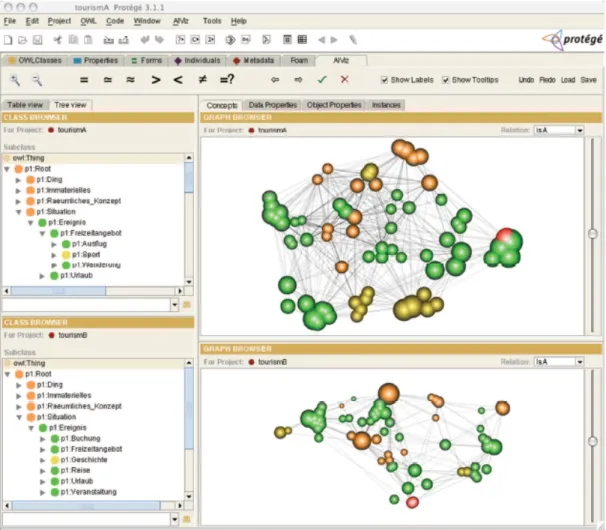
Task: Click the navigate forward arrow in toolbar
Action: pyautogui.click(x=334, y=40)
